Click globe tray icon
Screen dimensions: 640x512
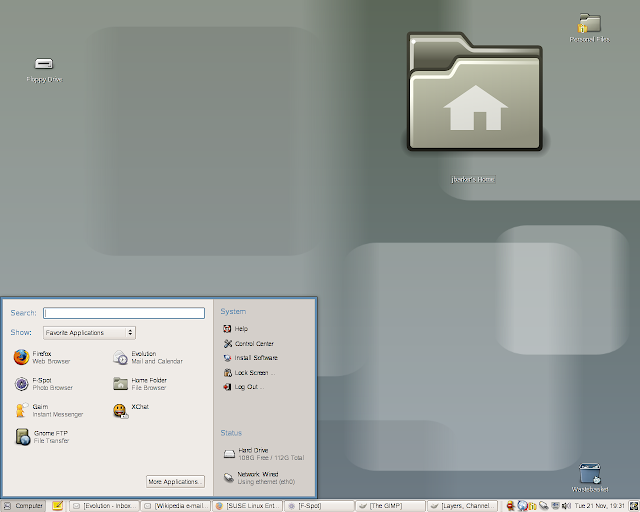pos(522,506)
